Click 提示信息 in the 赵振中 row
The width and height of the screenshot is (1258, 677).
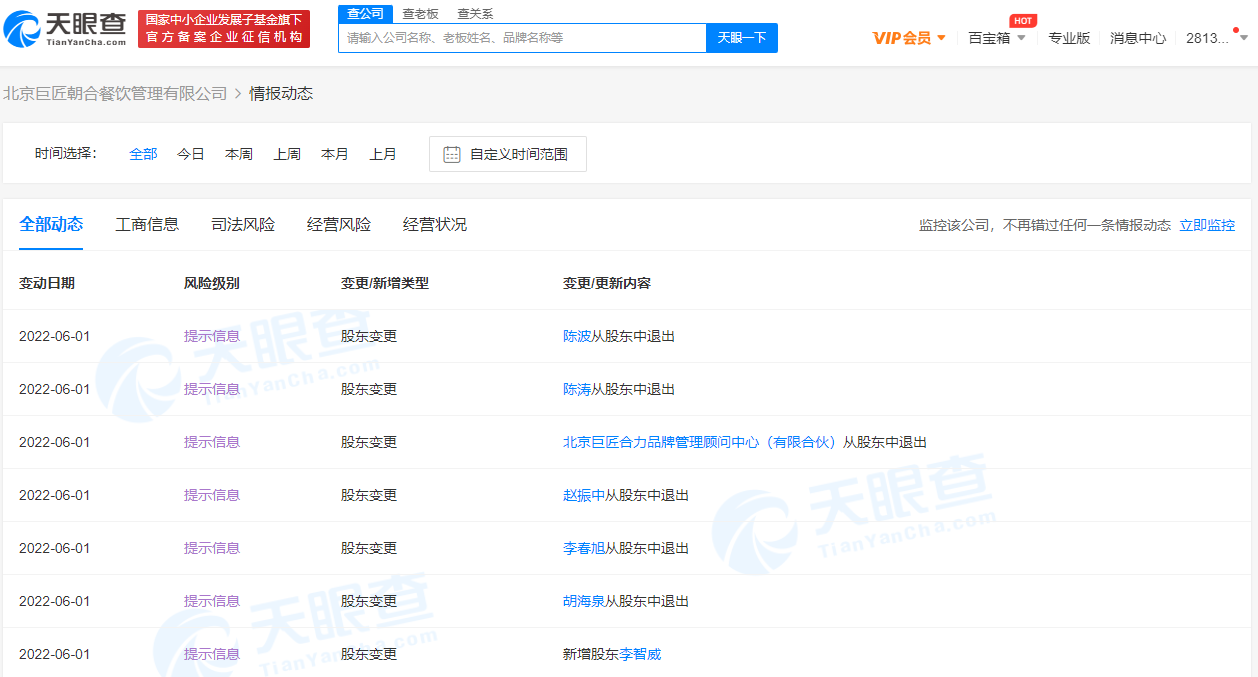click(x=212, y=495)
